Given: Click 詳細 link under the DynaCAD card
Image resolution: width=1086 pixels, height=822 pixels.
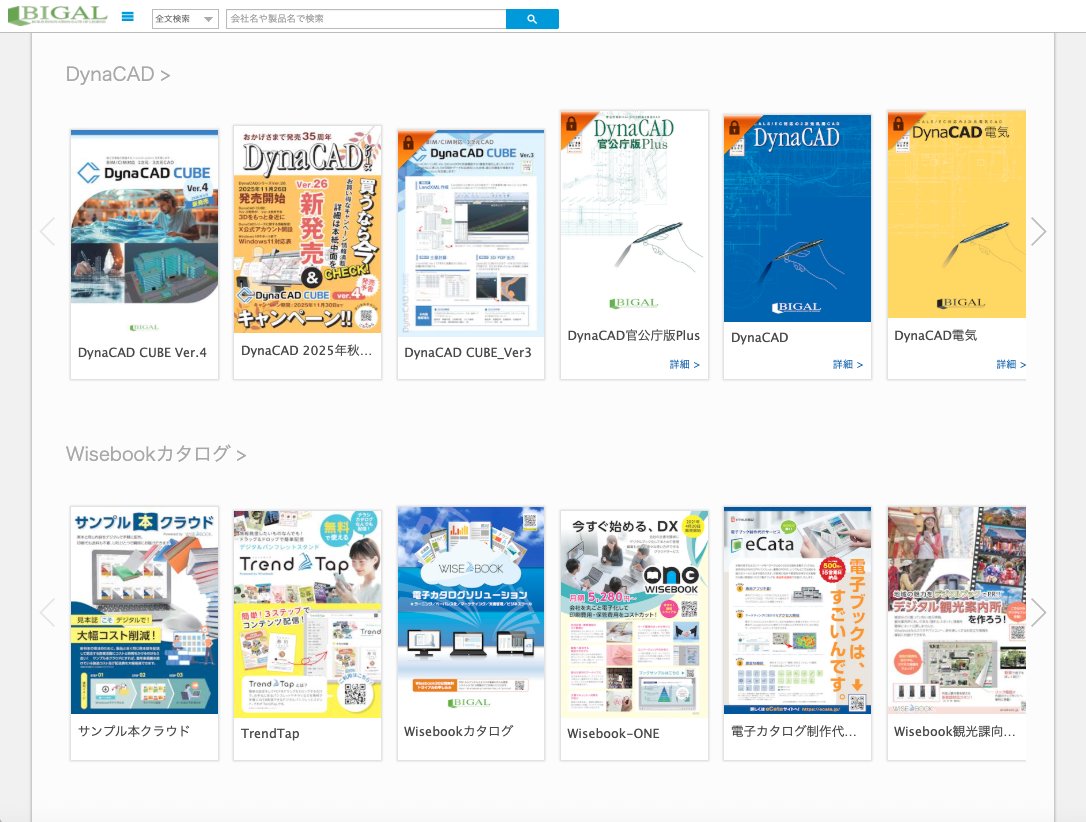Looking at the screenshot, I should click(848, 364).
